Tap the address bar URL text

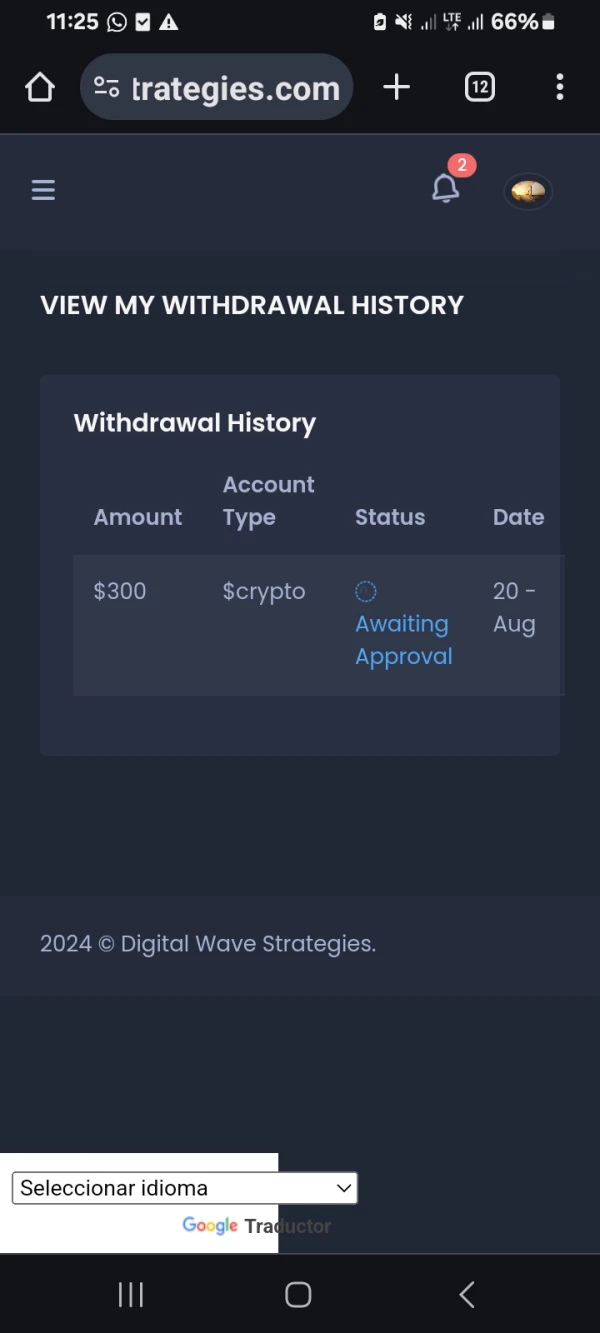coord(236,89)
